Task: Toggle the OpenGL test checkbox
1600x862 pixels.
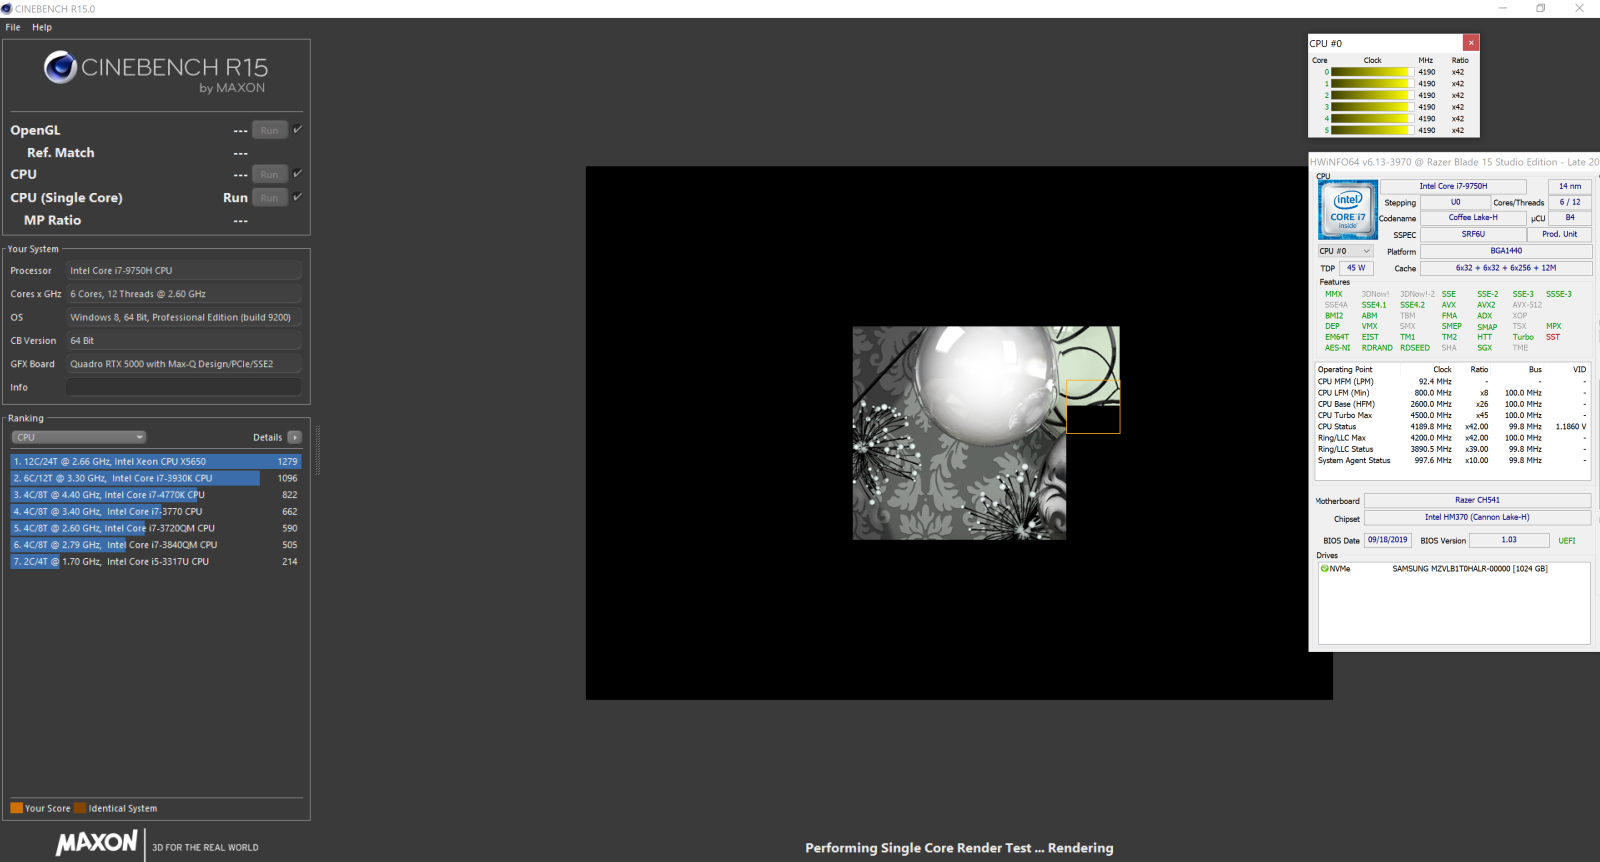Action: pyautogui.click(x=297, y=129)
